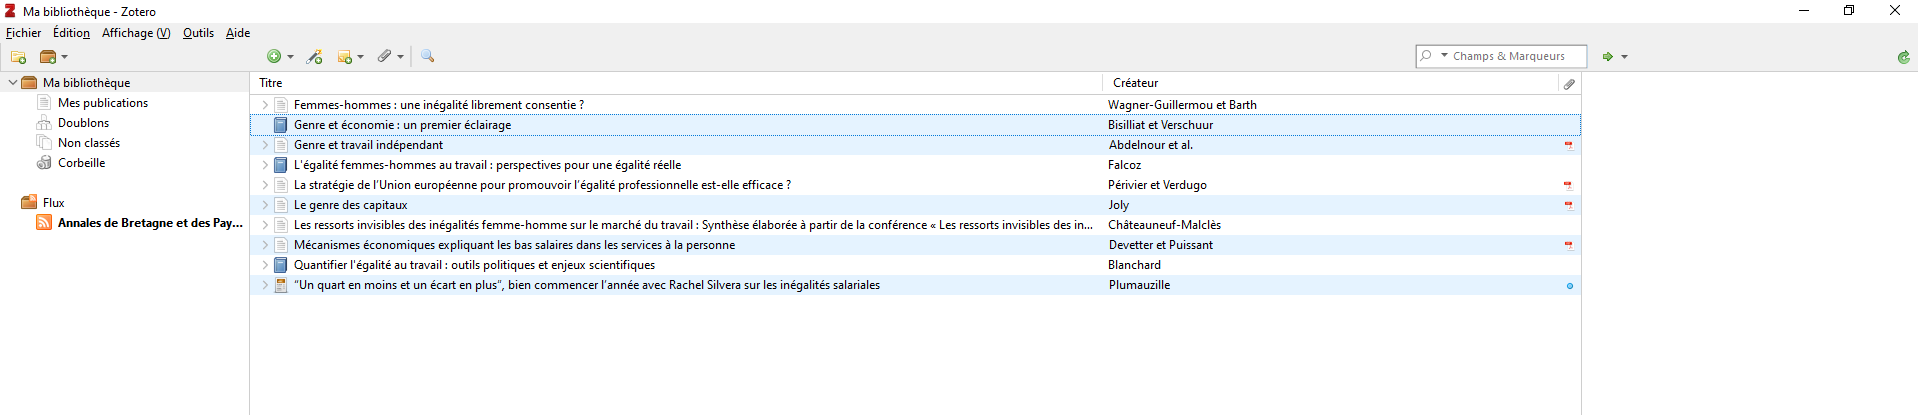Click the New Note toolbar icon

click(350, 57)
